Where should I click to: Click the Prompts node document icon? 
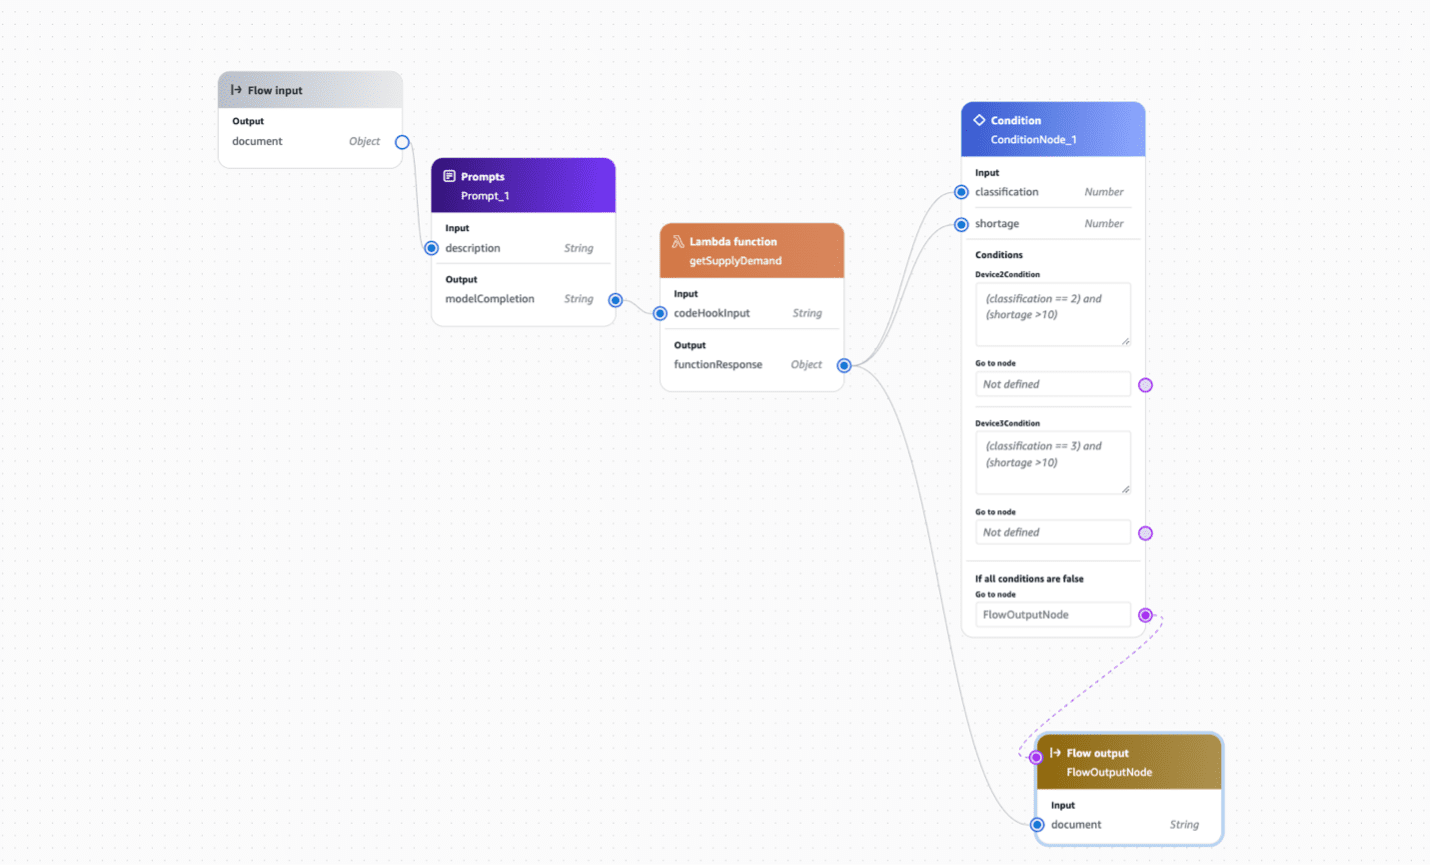[449, 176]
